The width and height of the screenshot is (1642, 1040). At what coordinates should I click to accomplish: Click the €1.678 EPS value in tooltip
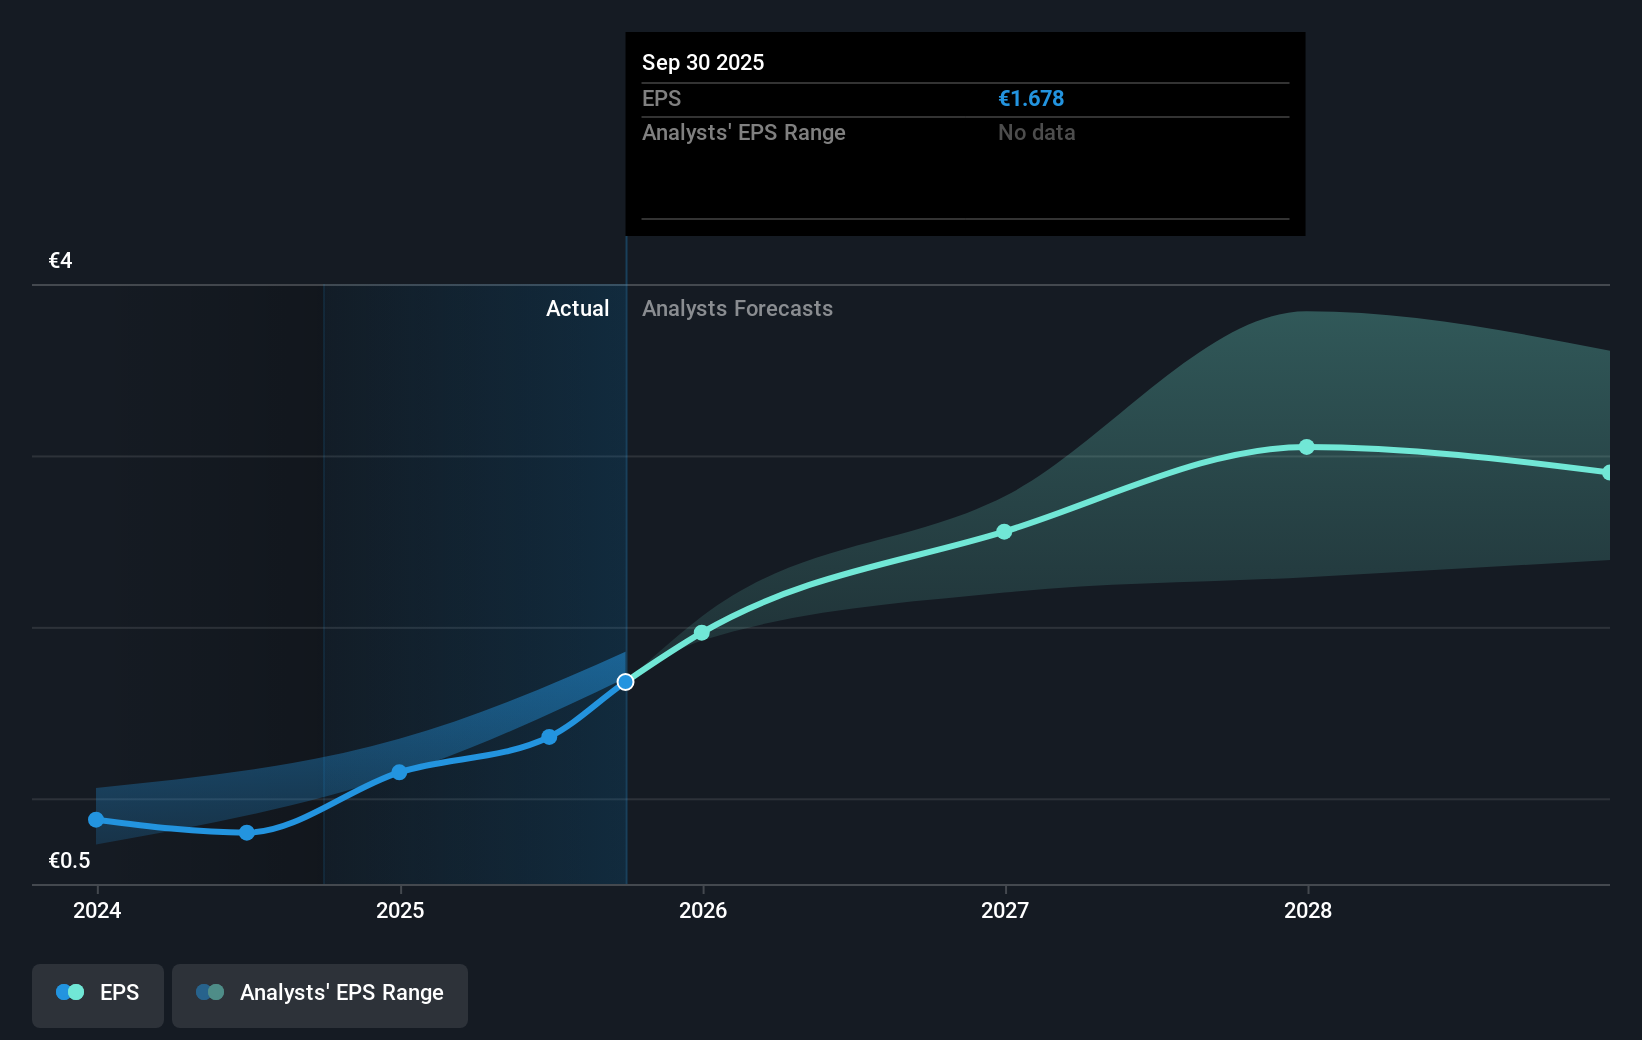pos(1031,99)
